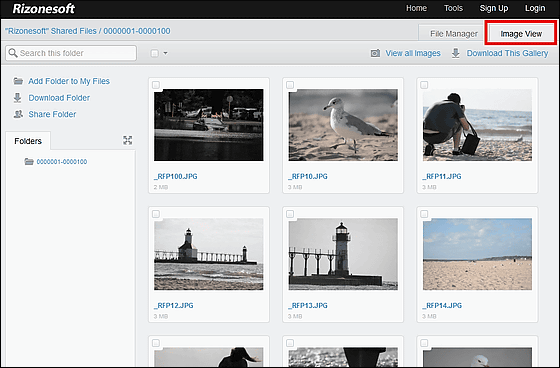This screenshot has height=368, width=560.
Task: Click the Share Folder link
Action: point(52,114)
